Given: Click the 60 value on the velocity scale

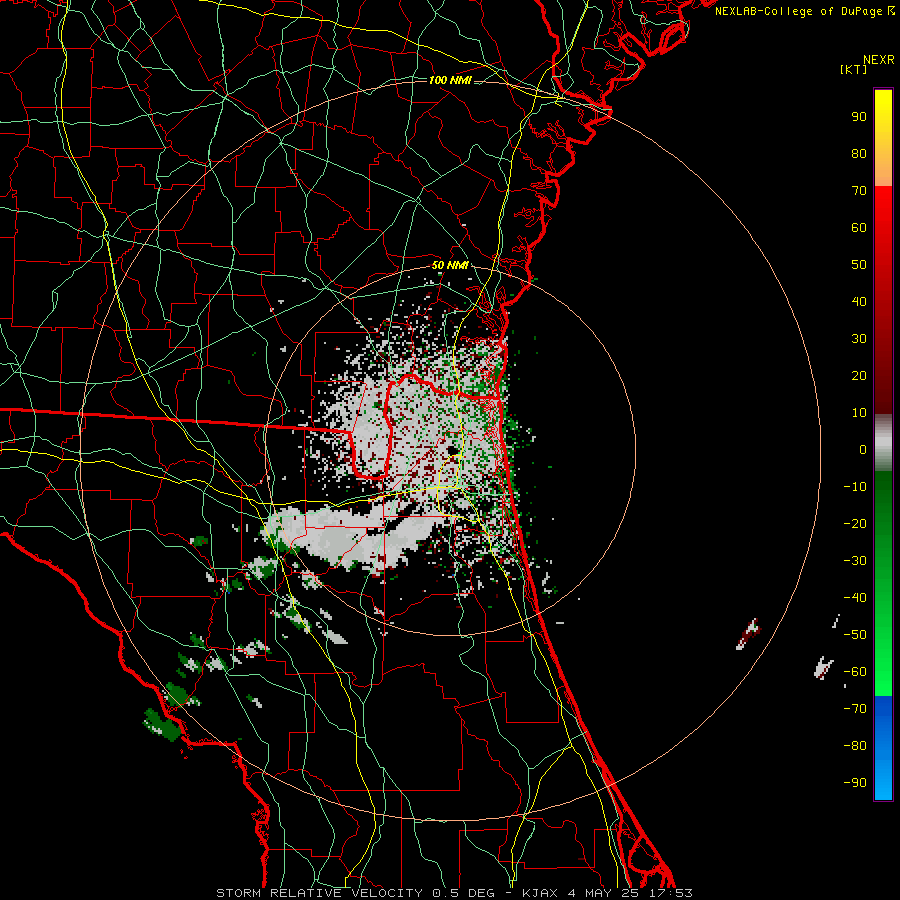Looking at the screenshot, I should pyautogui.click(x=859, y=228).
